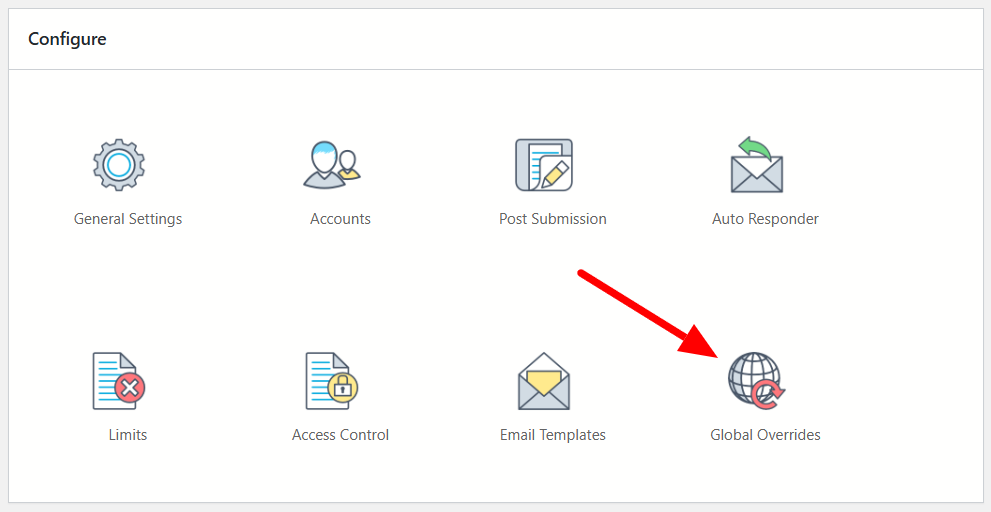Open the General Settings gear icon
This screenshot has width=991, height=512.
point(119,165)
